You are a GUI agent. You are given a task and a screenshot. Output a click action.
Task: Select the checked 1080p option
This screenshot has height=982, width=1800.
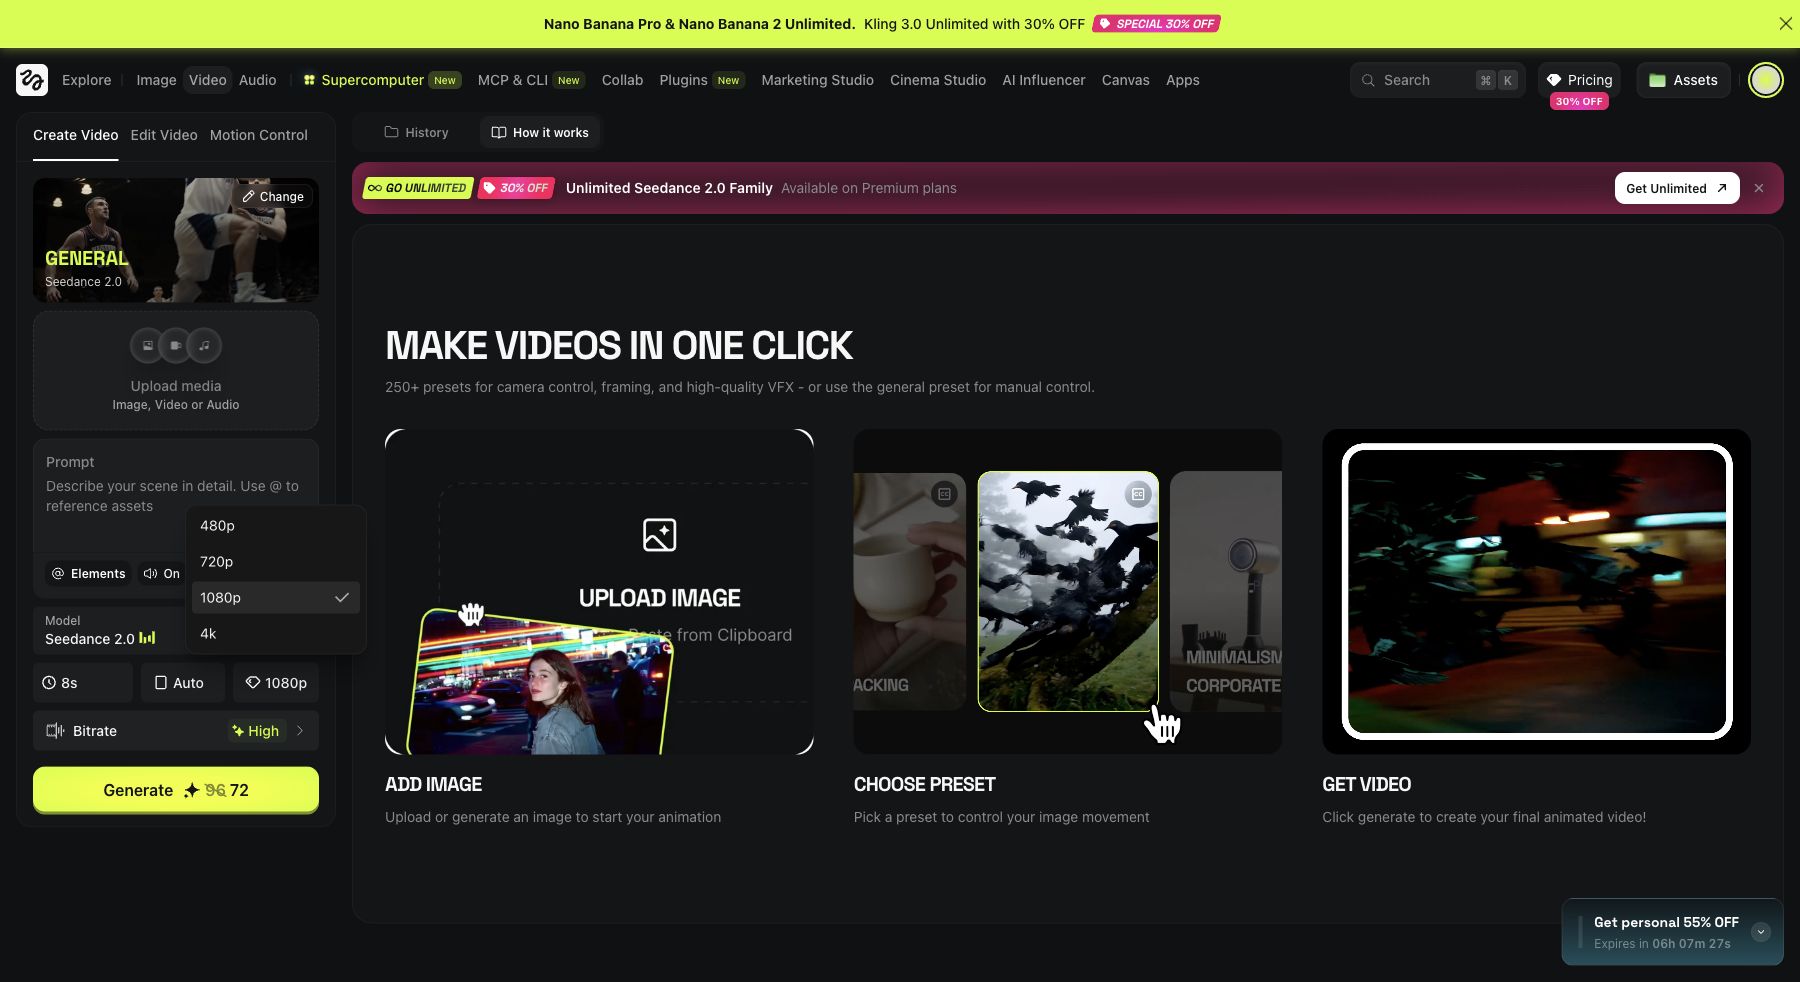pos(276,598)
